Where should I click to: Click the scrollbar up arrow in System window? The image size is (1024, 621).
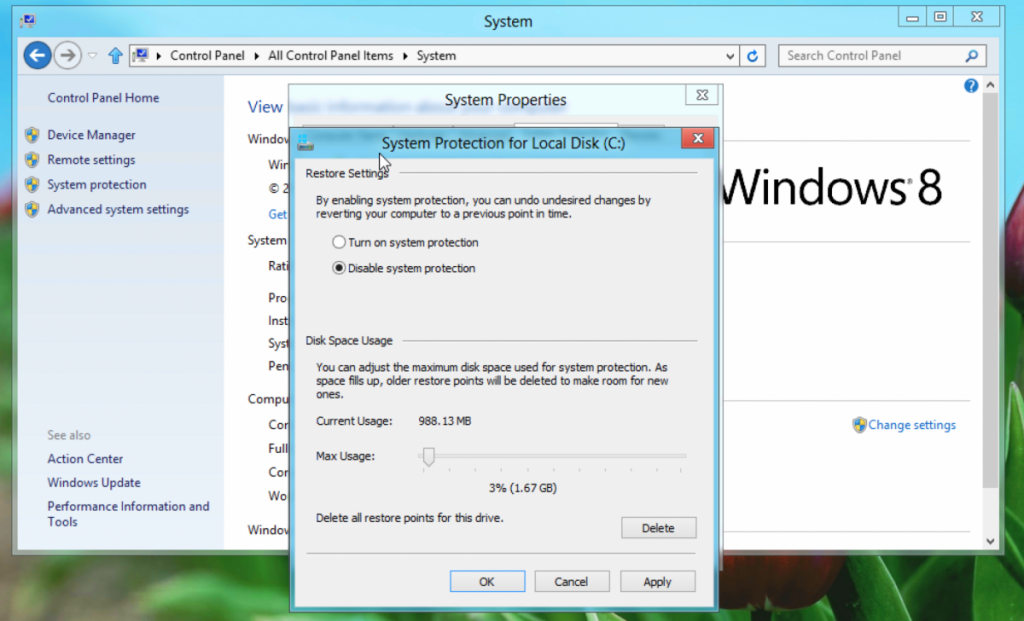tap(990, 85)
